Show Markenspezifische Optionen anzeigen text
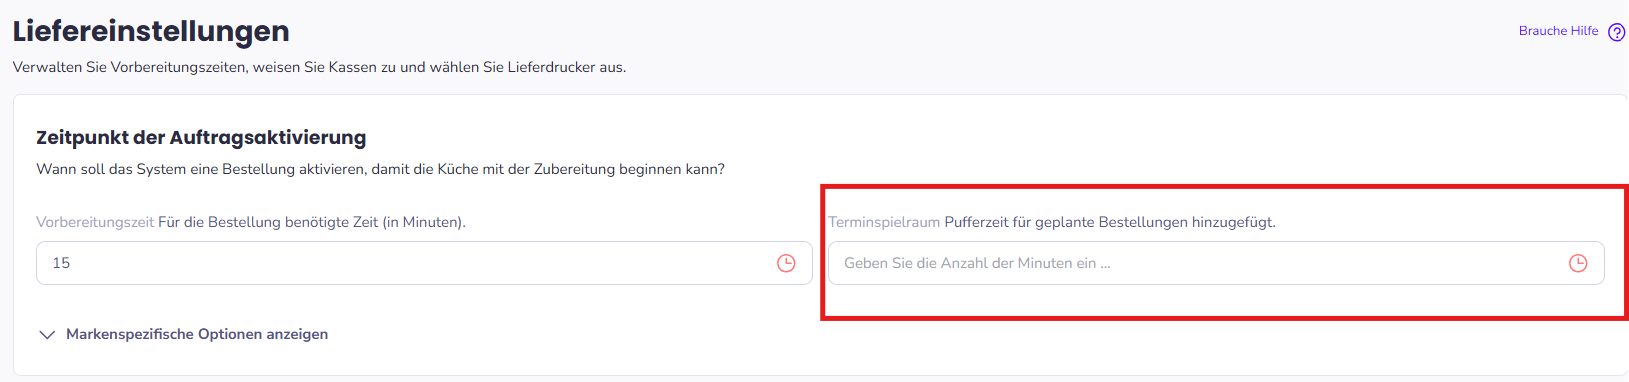 pos(197,334)
